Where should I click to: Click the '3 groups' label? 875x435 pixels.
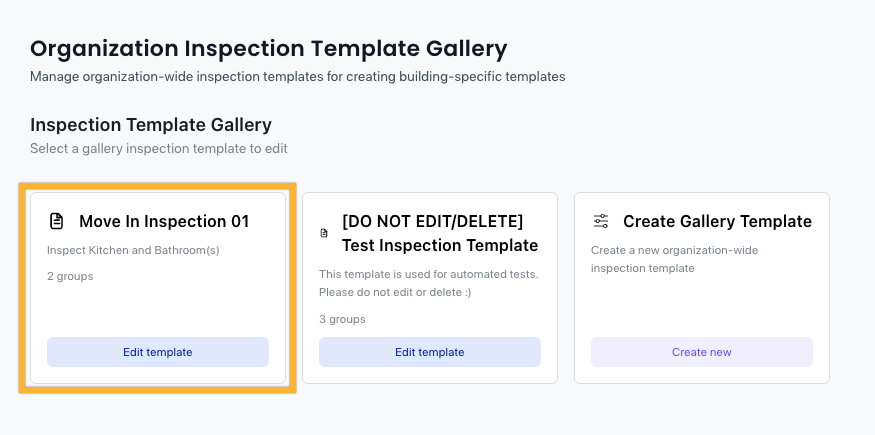tap(342, 319)
